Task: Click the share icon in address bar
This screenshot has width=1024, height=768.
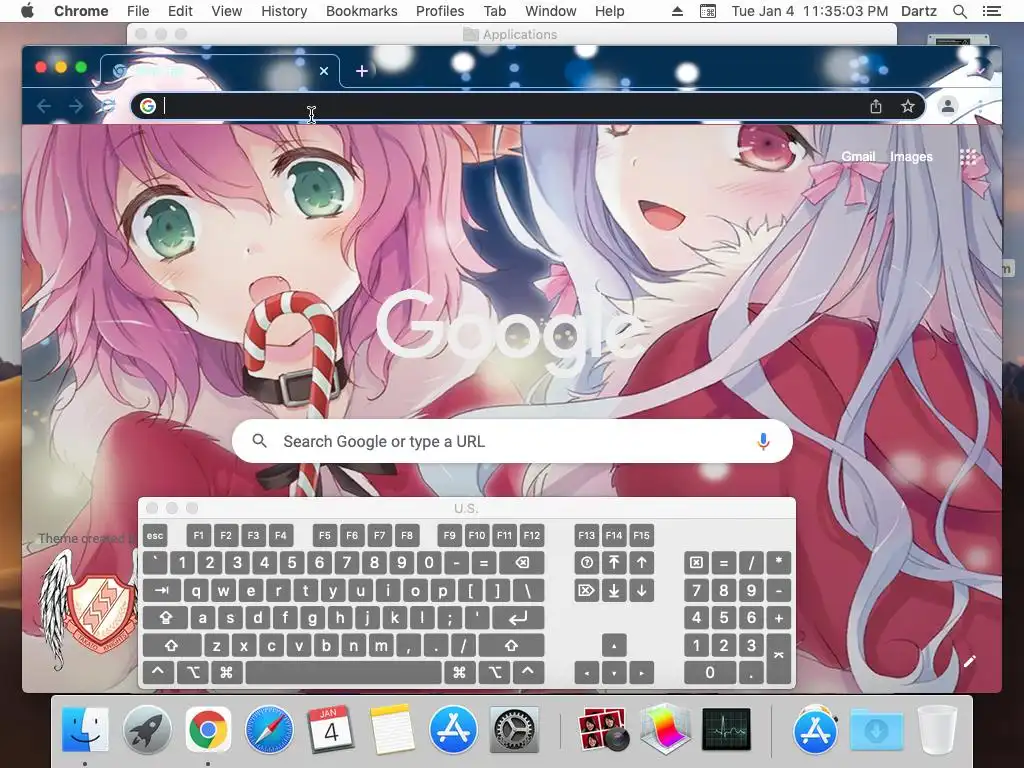Action: [876, 106]
